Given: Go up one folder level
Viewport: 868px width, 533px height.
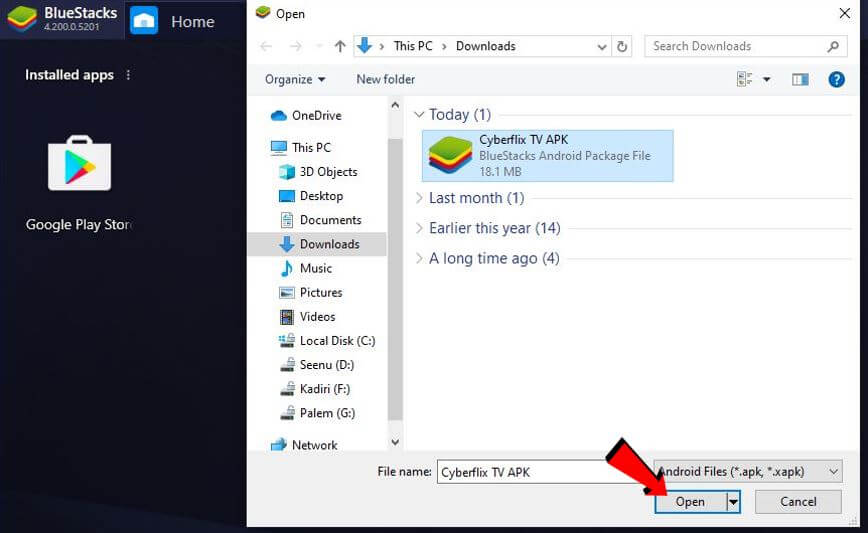Looking at the screenshot, I should (340, 46).
